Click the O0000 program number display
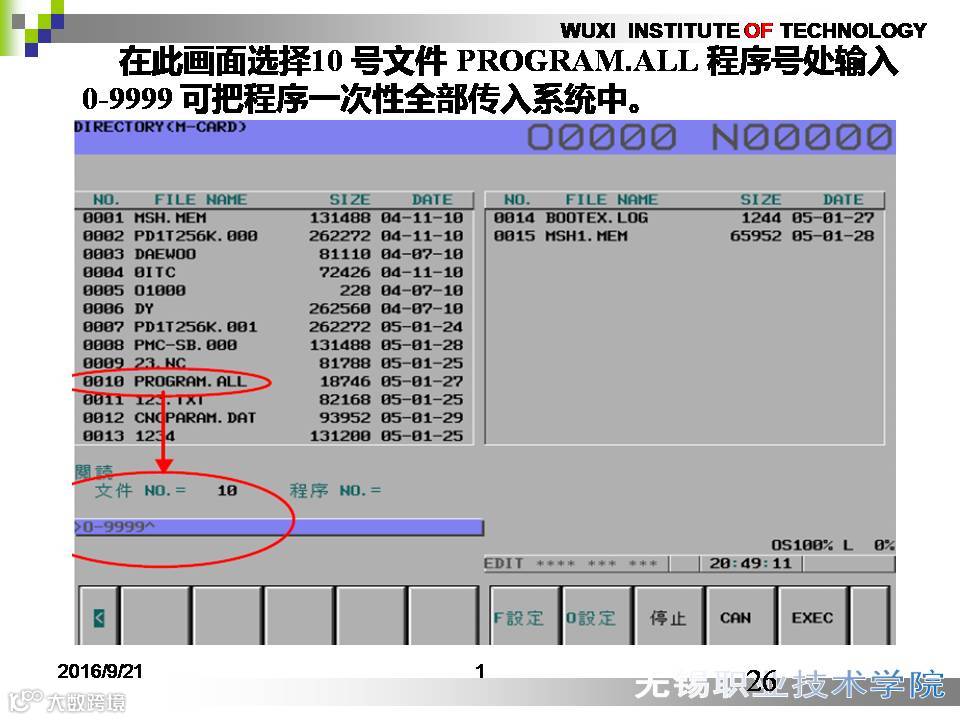Screen dimensions: 960x720 pyautogui.click(x=602, y=137)
